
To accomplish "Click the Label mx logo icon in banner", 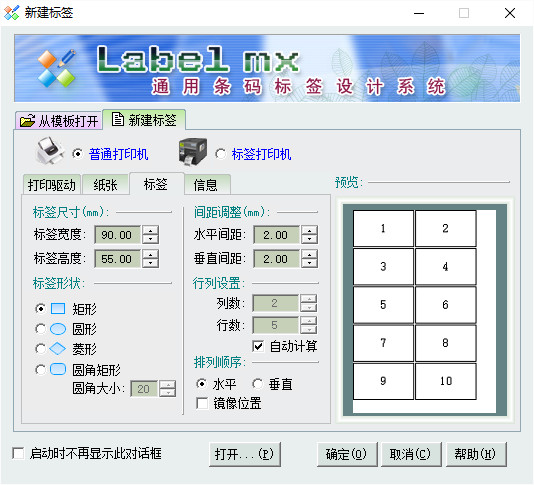I will 57,68.
